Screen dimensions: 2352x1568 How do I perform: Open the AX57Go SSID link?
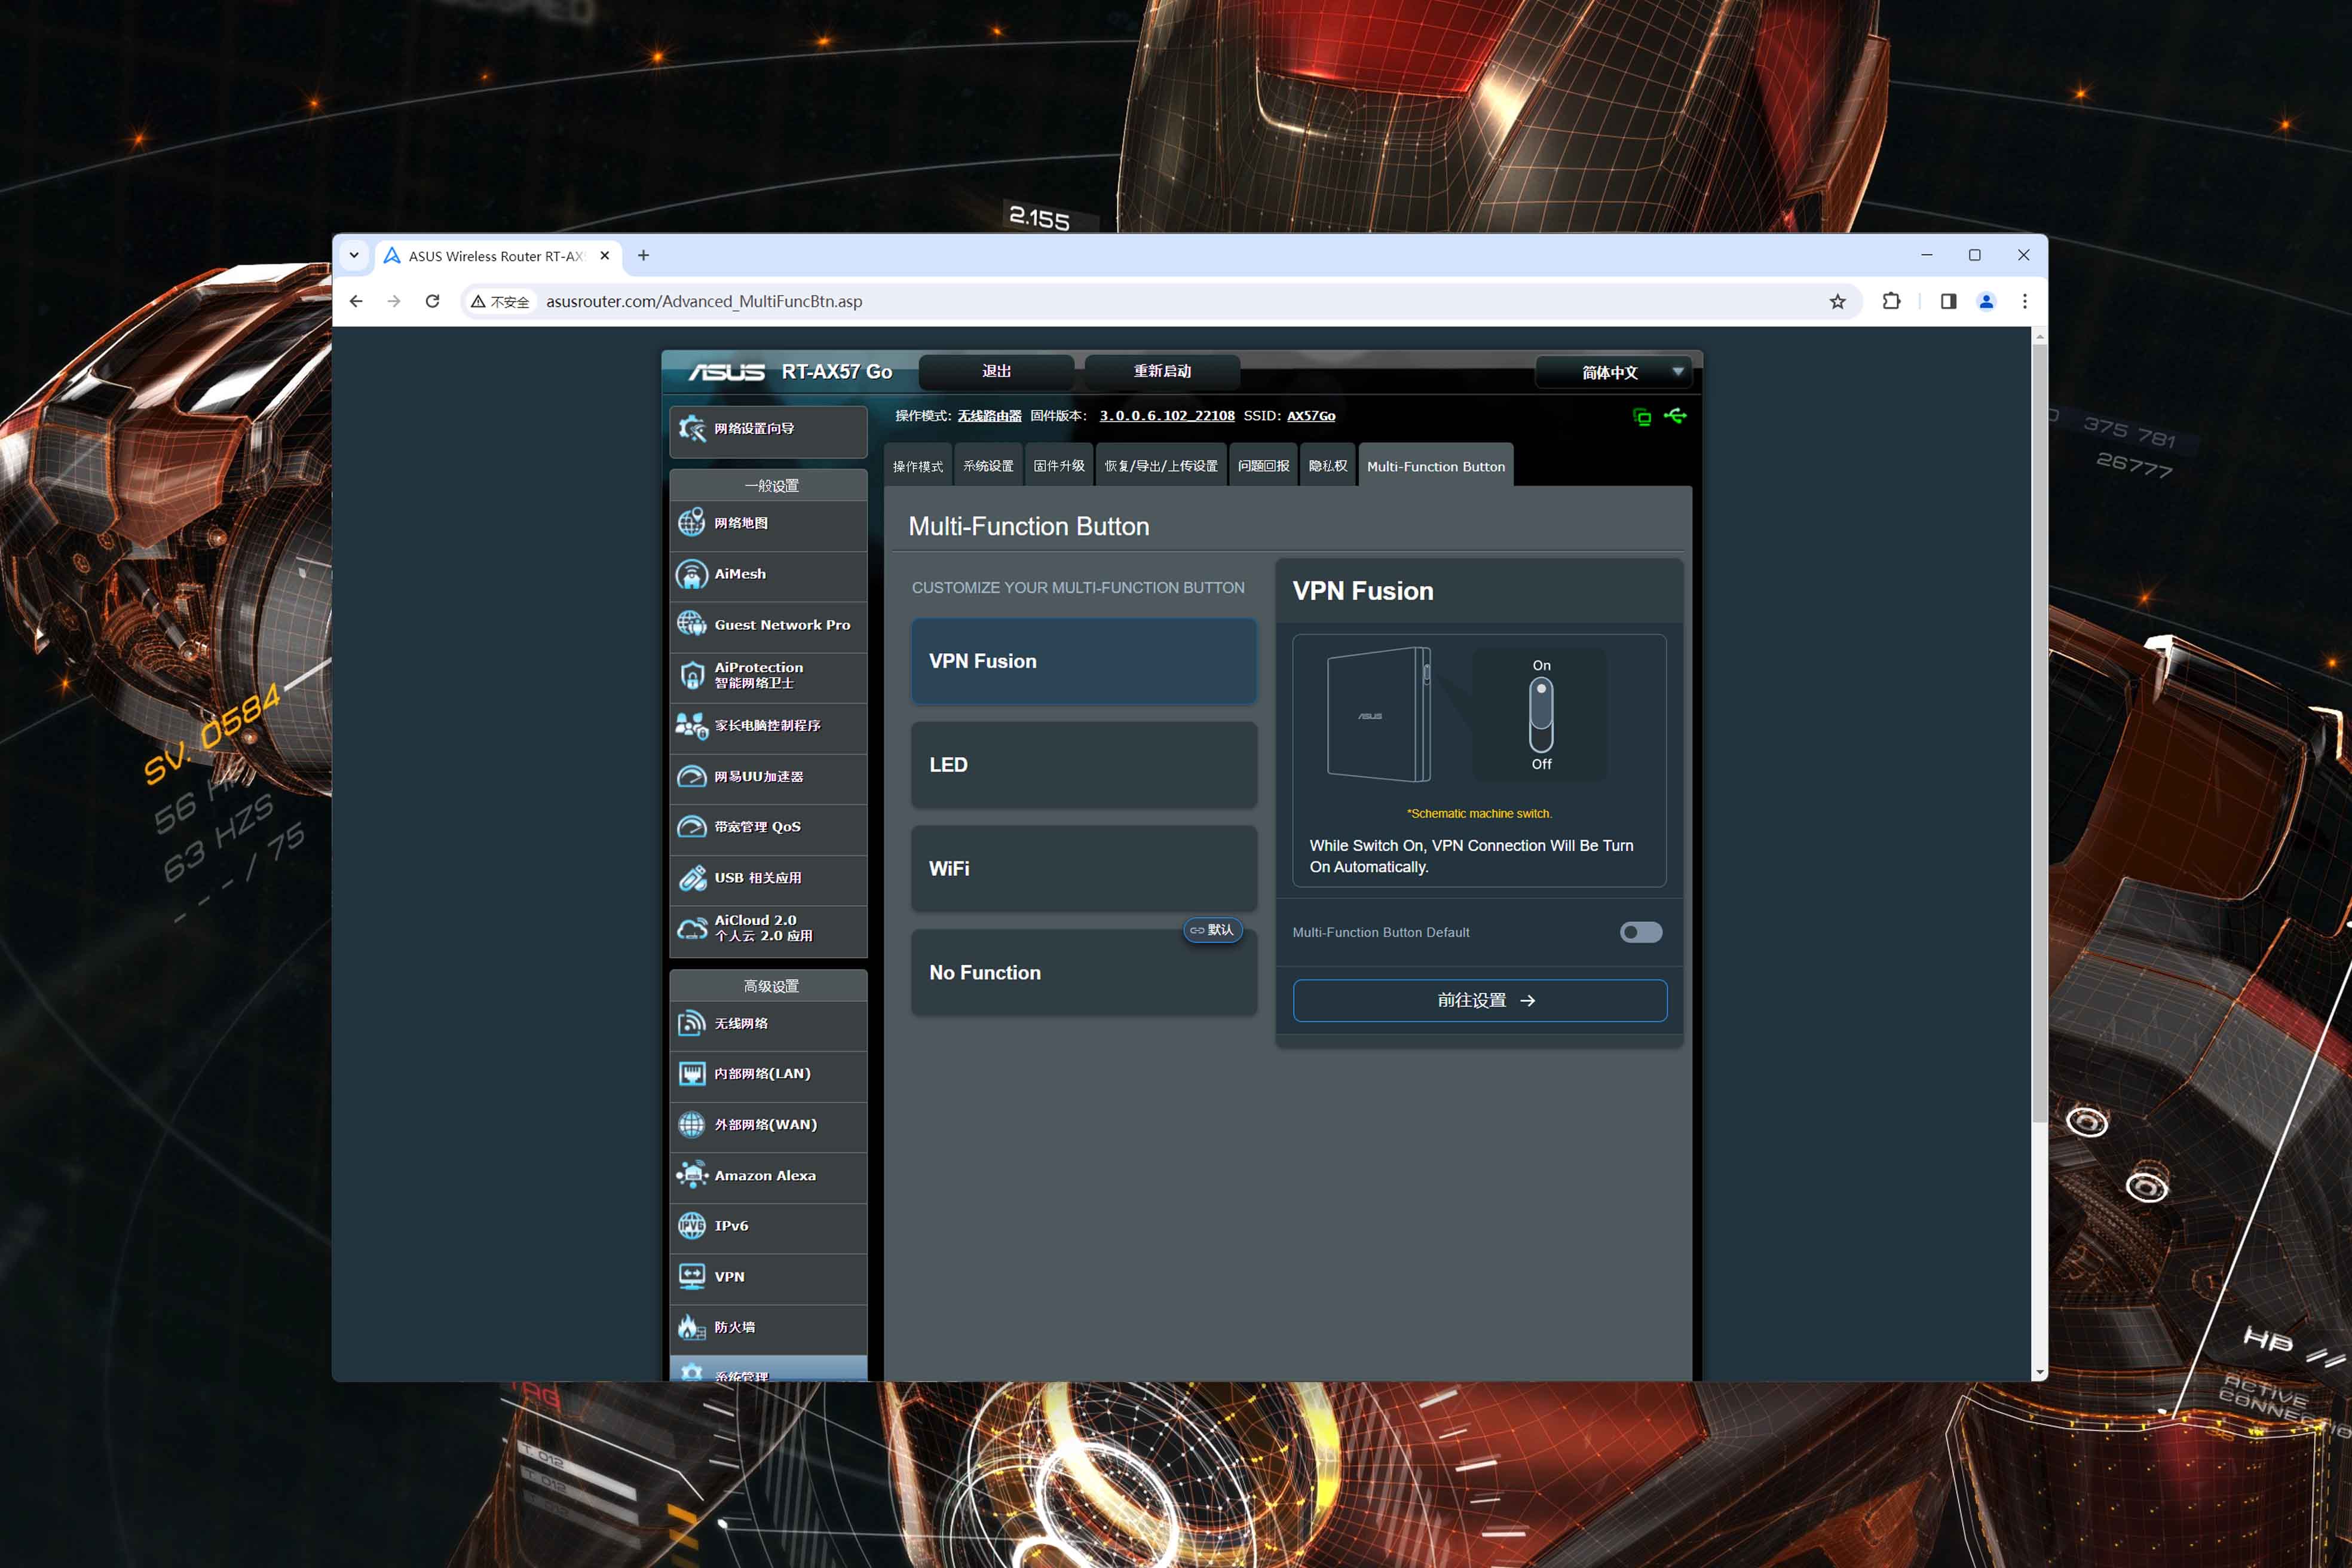1311,416
